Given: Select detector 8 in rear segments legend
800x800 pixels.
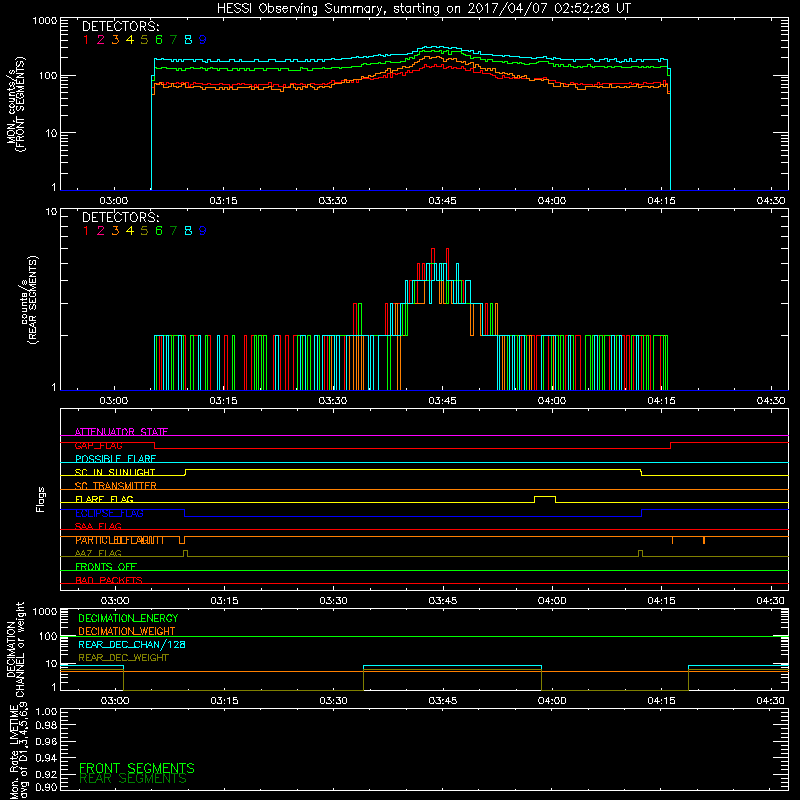Looking at the screenshot, I should 188,231.
